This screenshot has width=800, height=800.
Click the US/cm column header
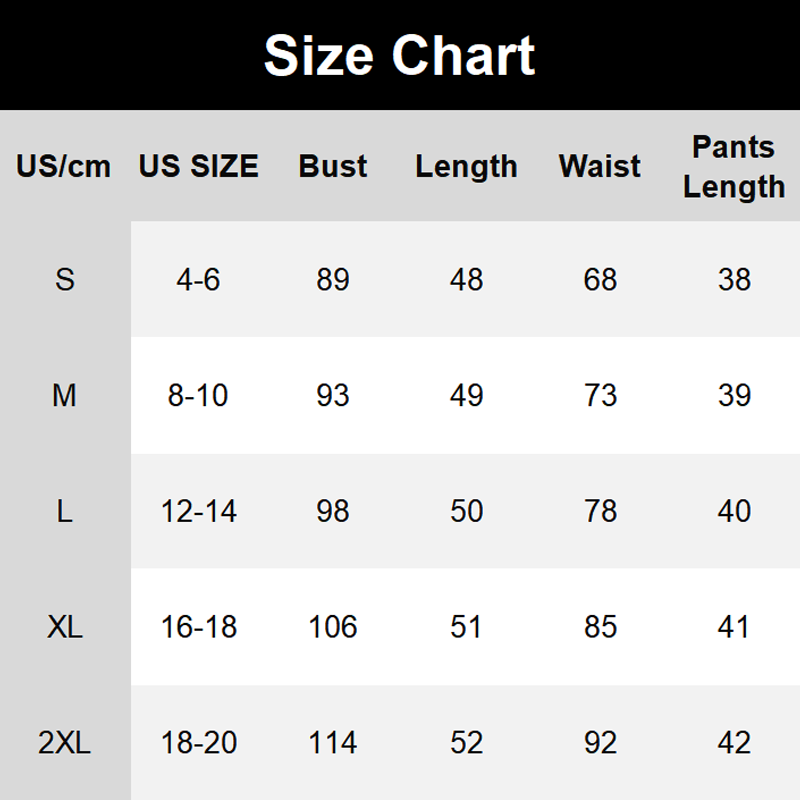pos(64,166)
